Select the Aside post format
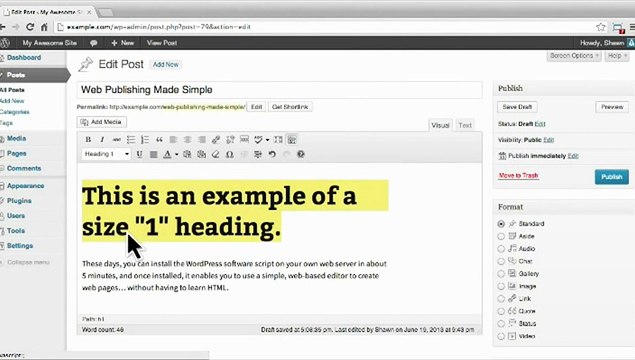Screen dimensions: 635x360 (501, 236)
